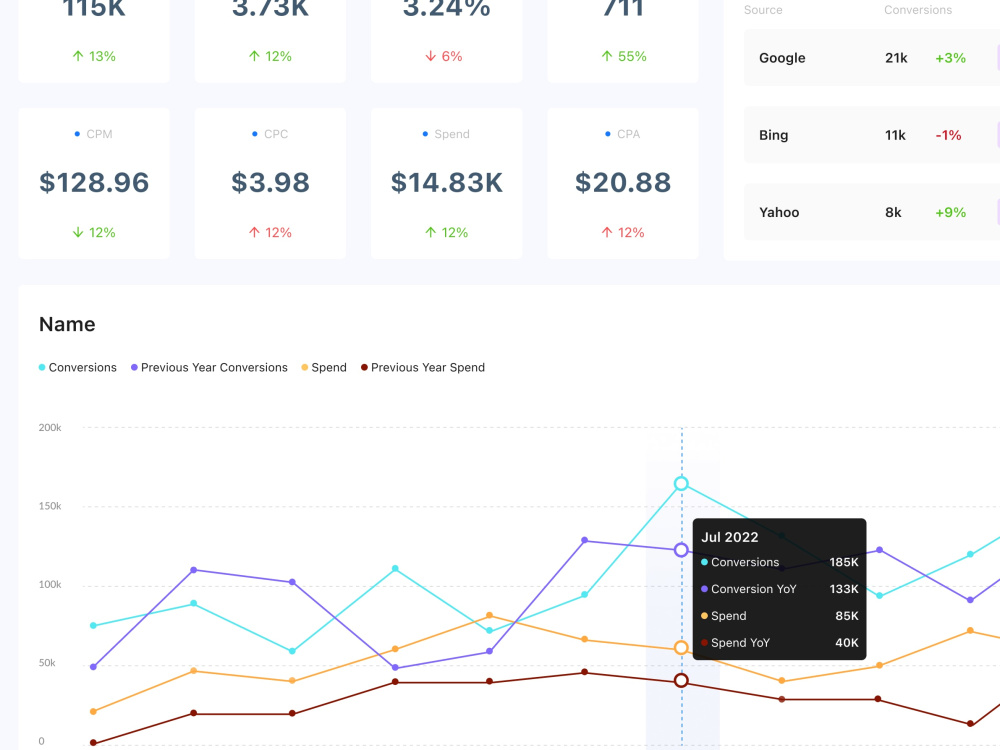Click the Jul 2022 tooltip title
This screenshot has width=1000, height=750.
730,537
